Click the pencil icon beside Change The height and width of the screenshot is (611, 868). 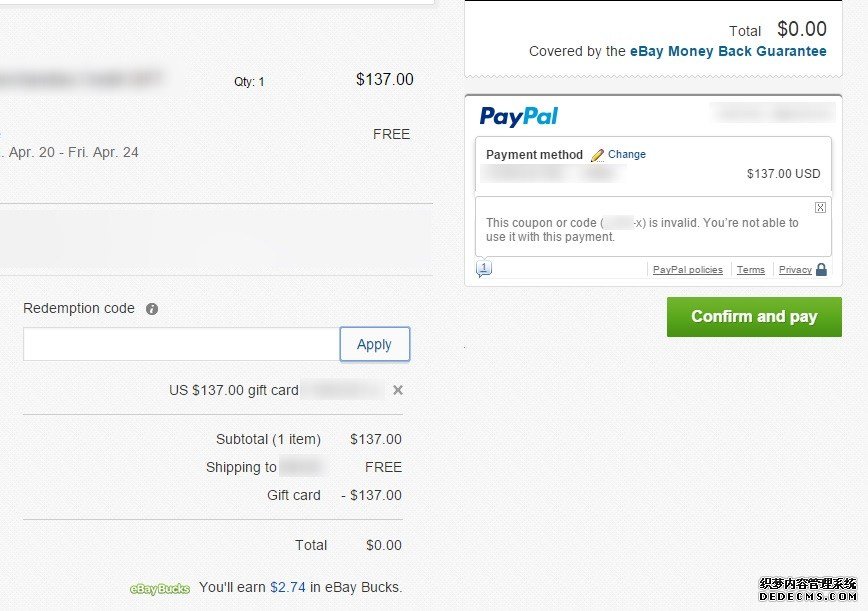[597, 155]
